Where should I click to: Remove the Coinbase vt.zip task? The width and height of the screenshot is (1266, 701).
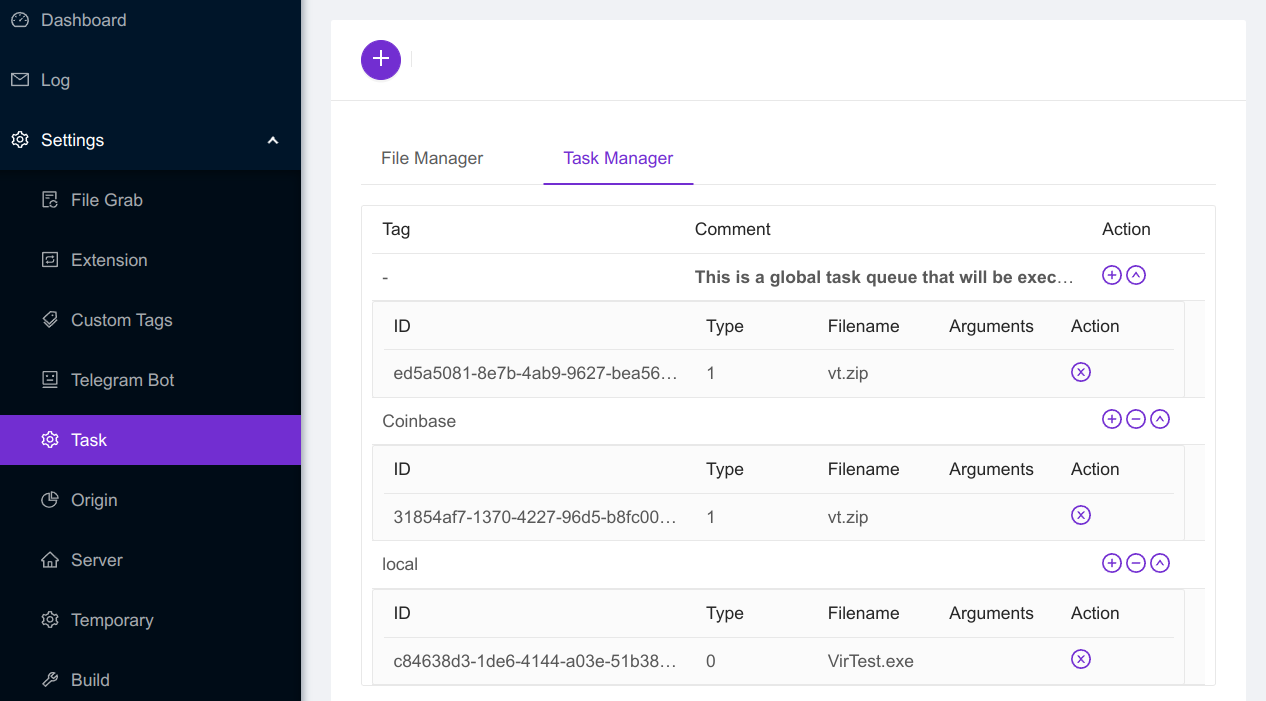[1080, 515]
